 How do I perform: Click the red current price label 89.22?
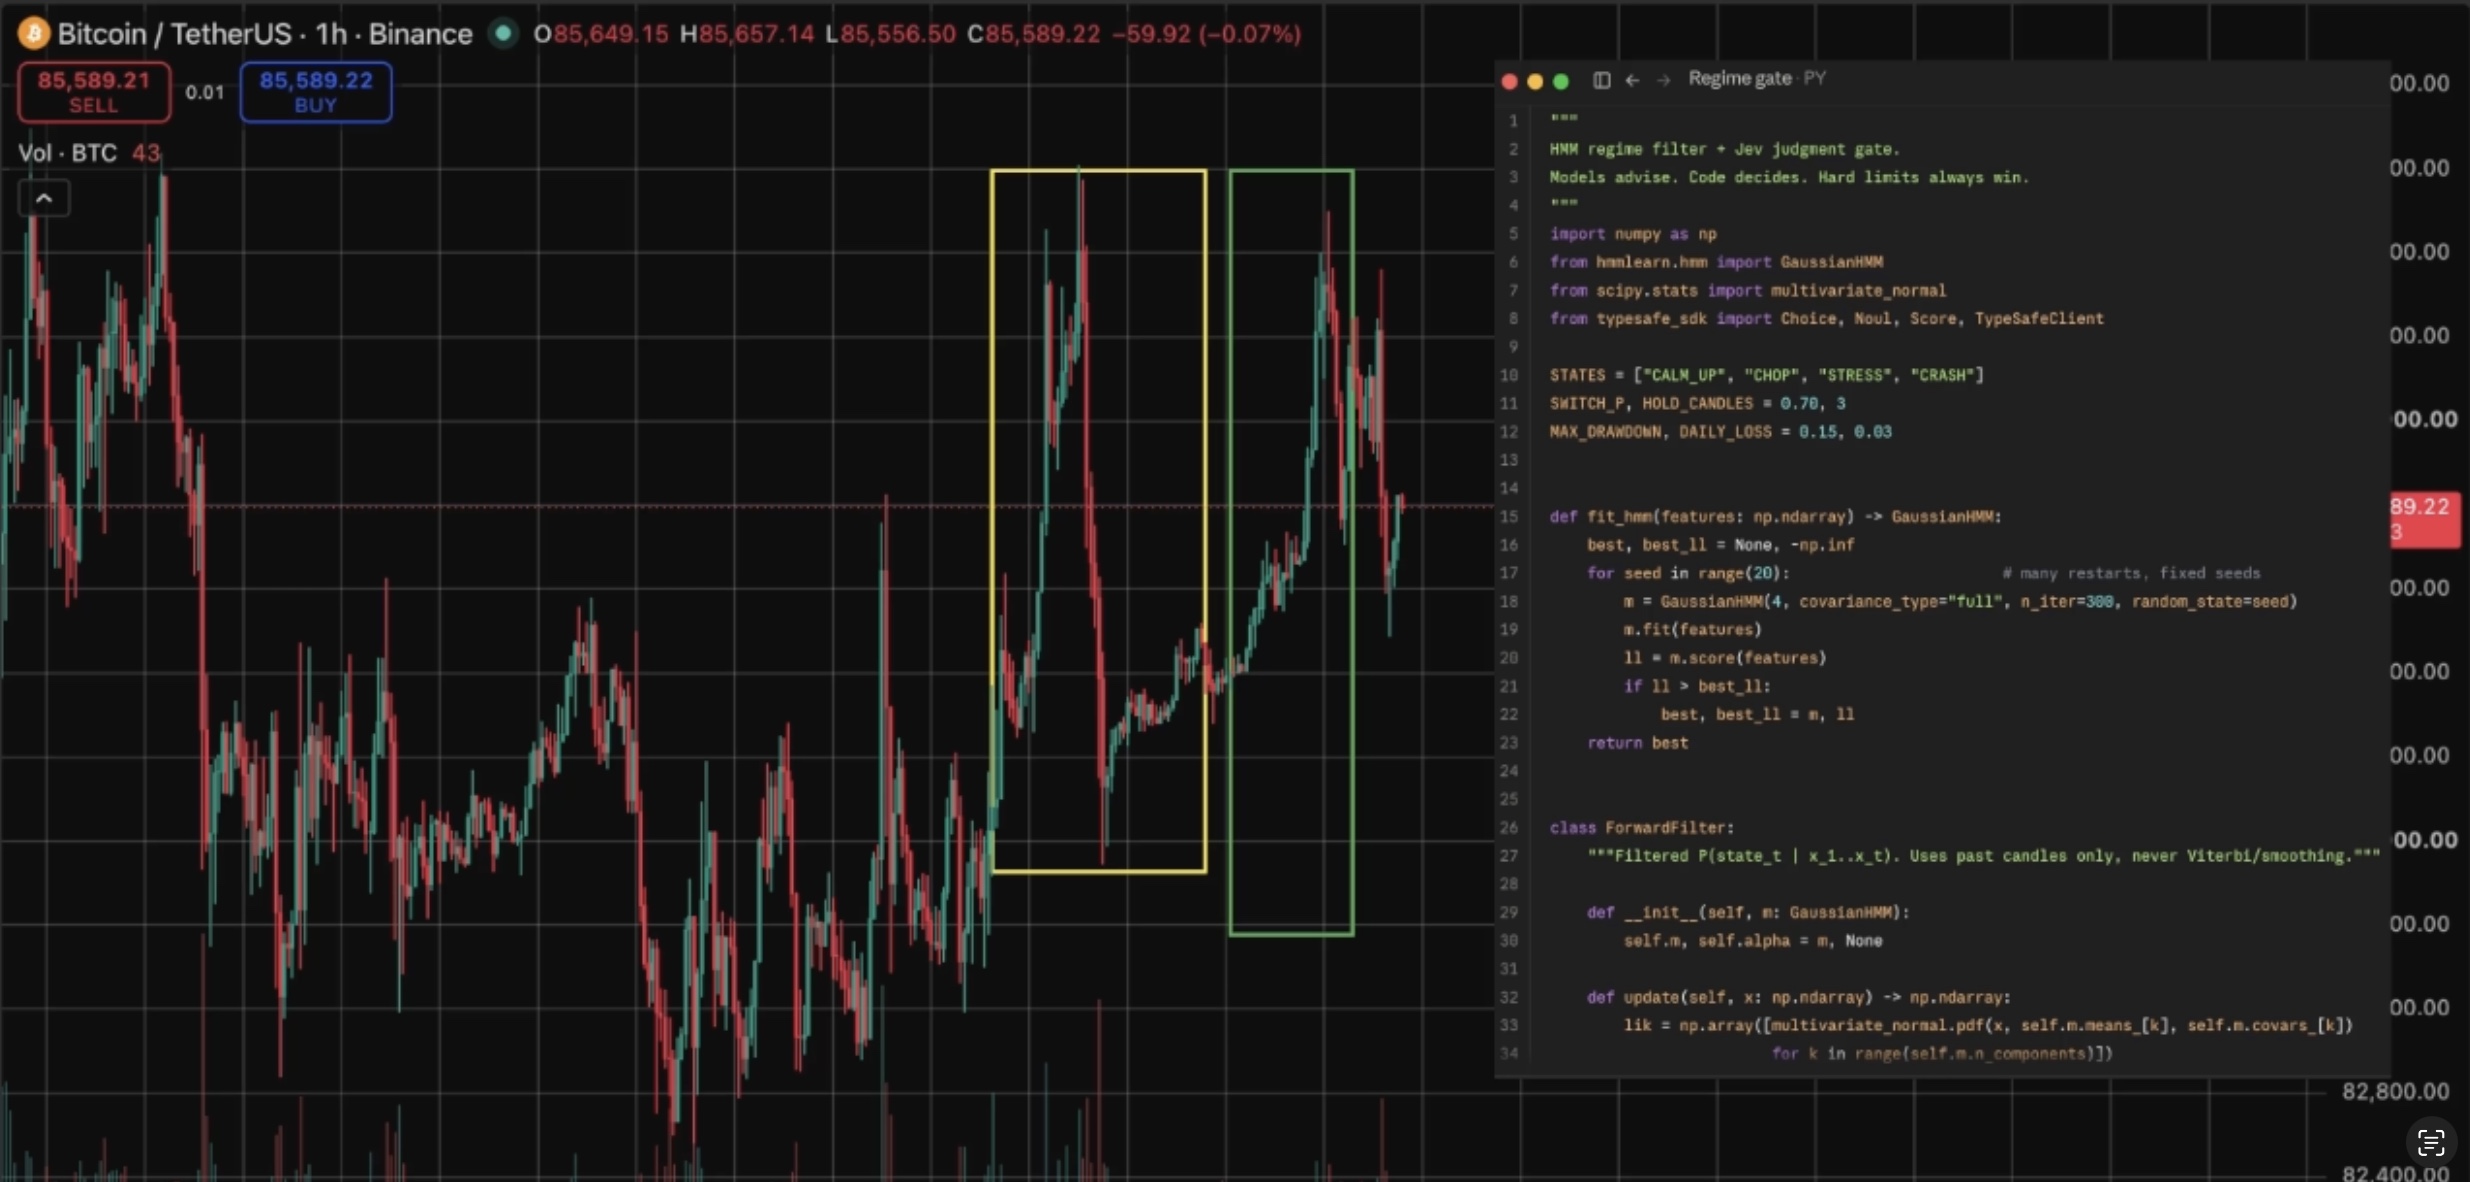click(2424, 519)
